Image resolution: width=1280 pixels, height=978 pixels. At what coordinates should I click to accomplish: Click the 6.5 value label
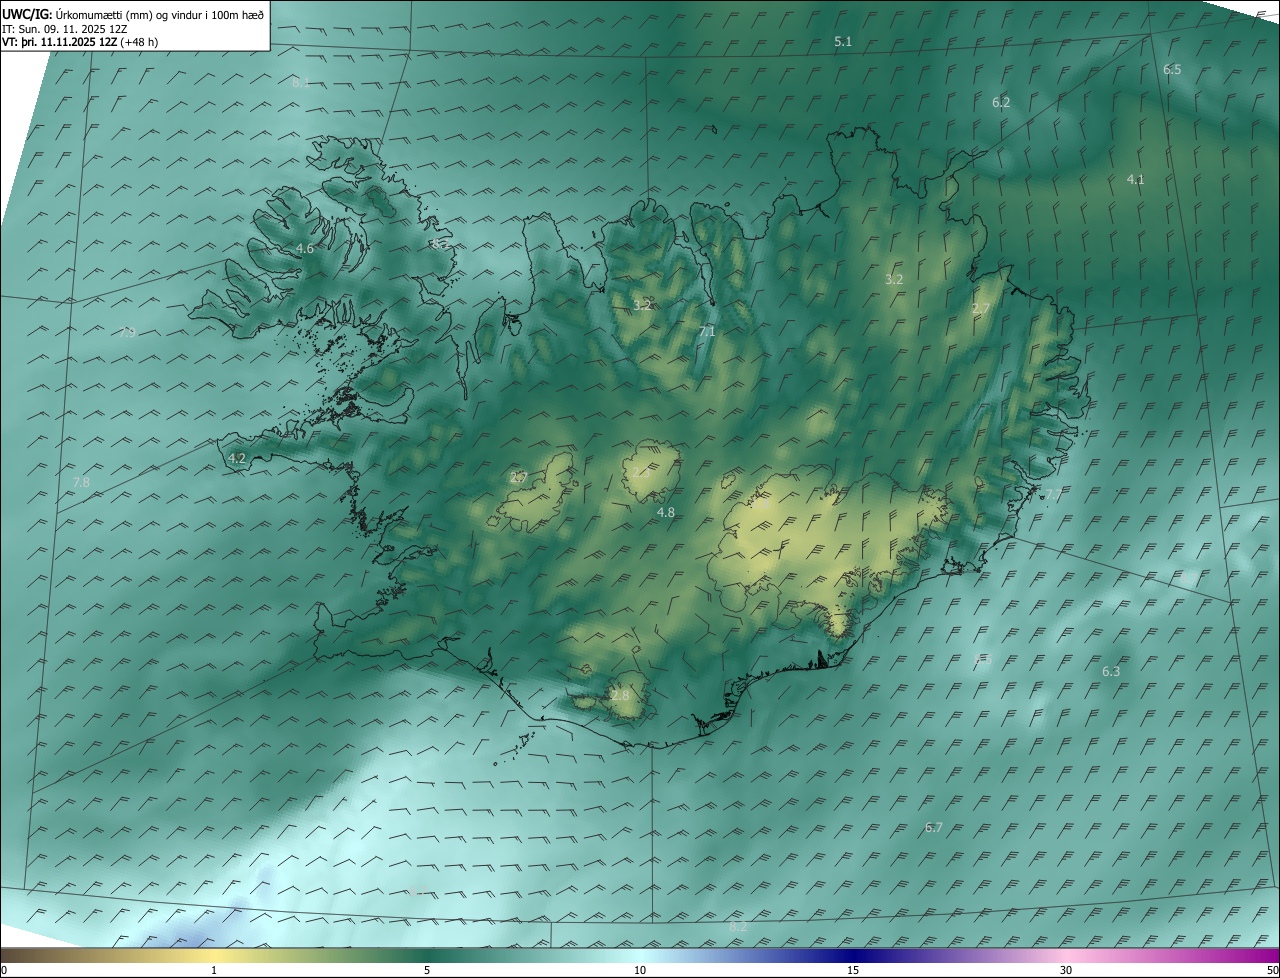coord(1172,70)
